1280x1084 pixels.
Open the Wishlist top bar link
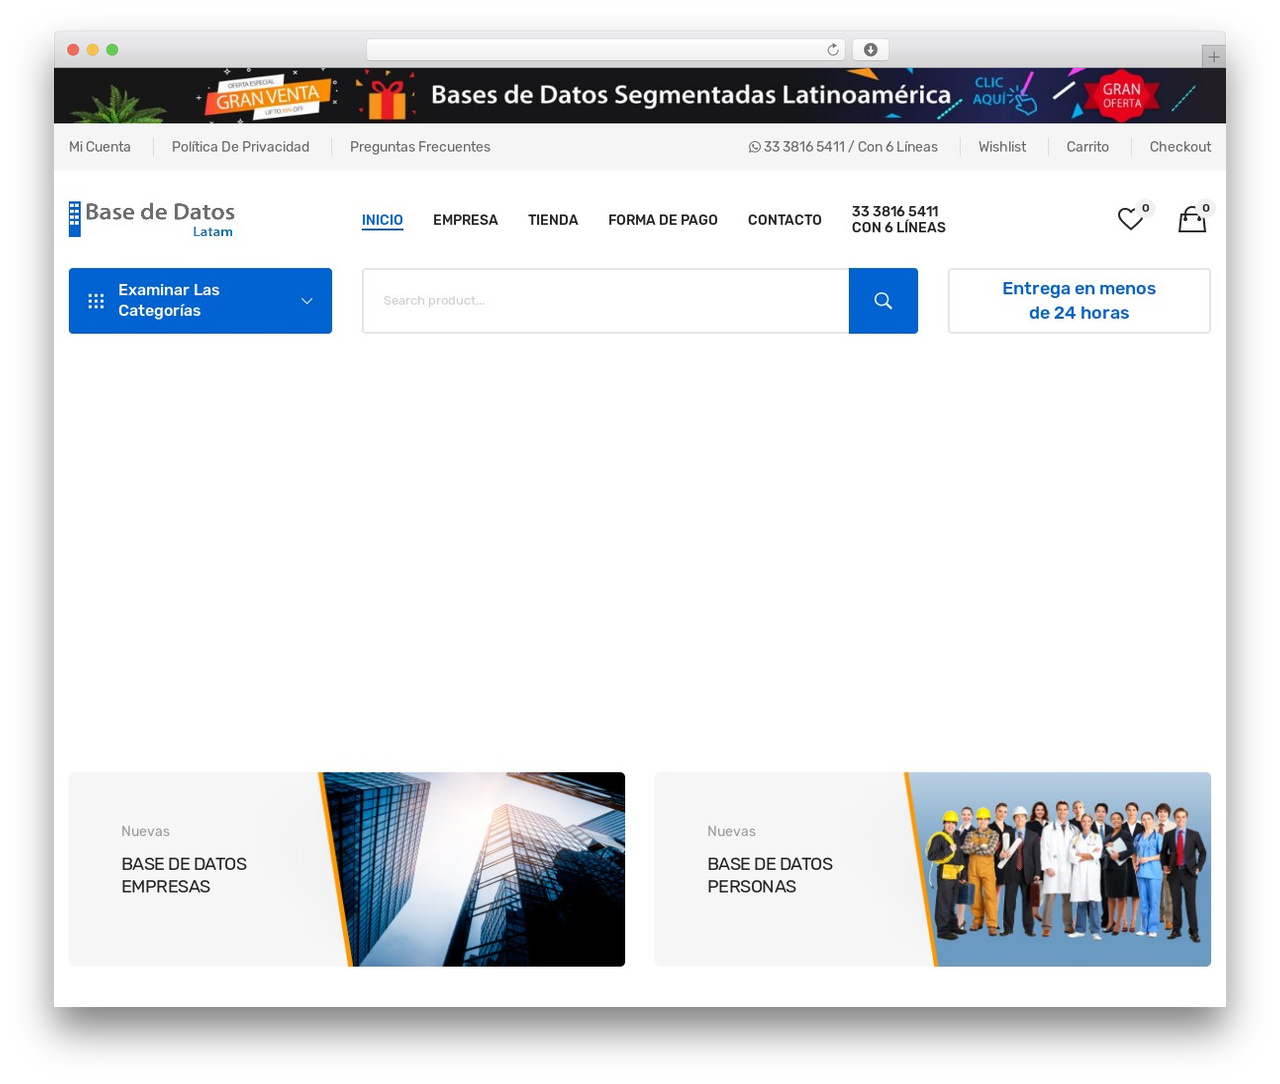1002,147
